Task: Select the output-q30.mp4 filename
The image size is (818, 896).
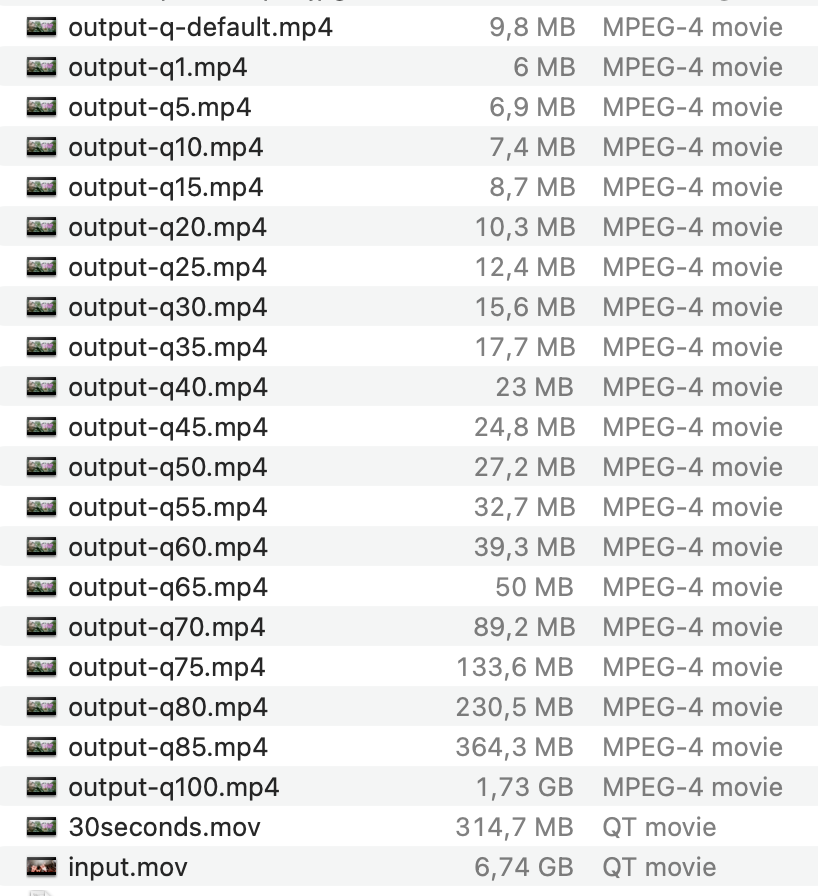Action: coord(167,307)
